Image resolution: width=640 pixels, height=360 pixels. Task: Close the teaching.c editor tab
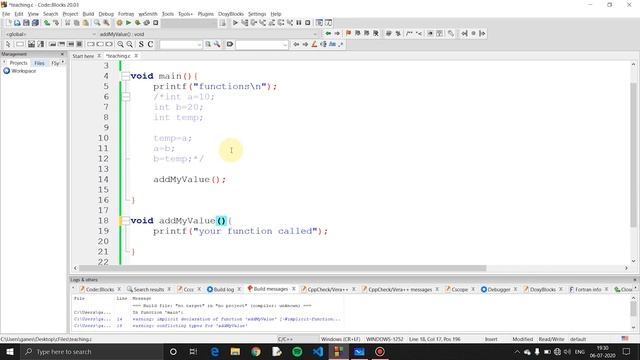click(136, 56)
